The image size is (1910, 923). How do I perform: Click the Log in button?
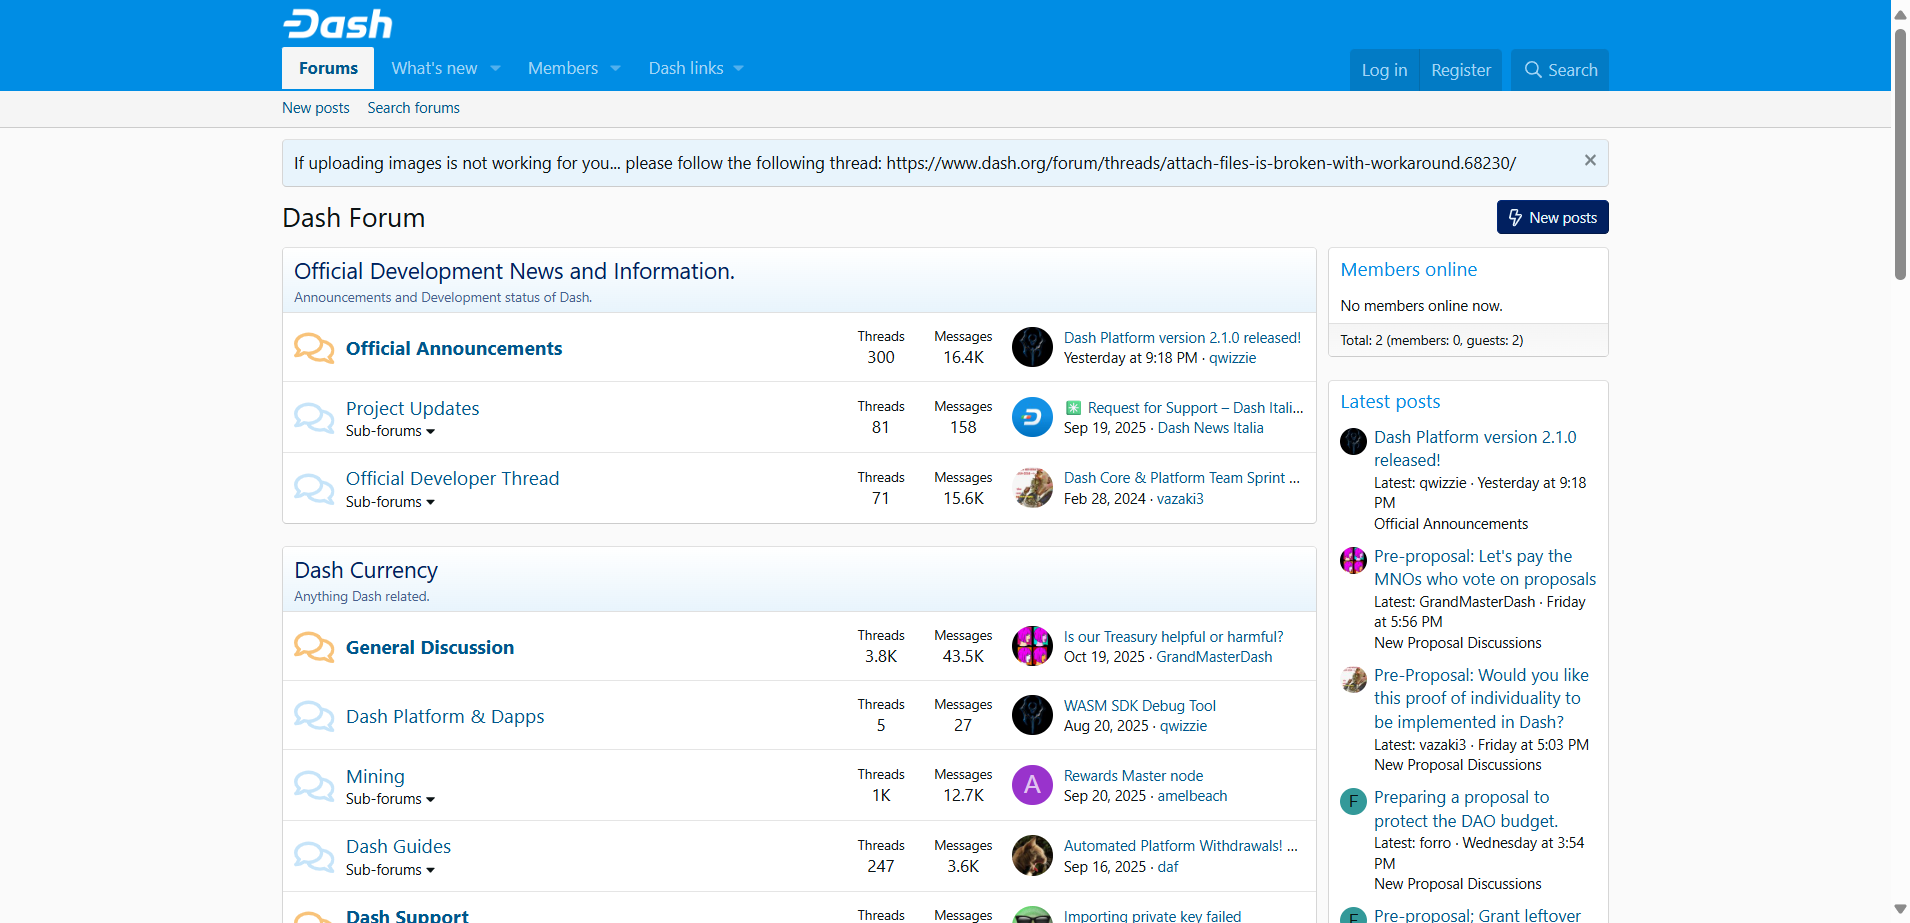tap(1384, 70)
